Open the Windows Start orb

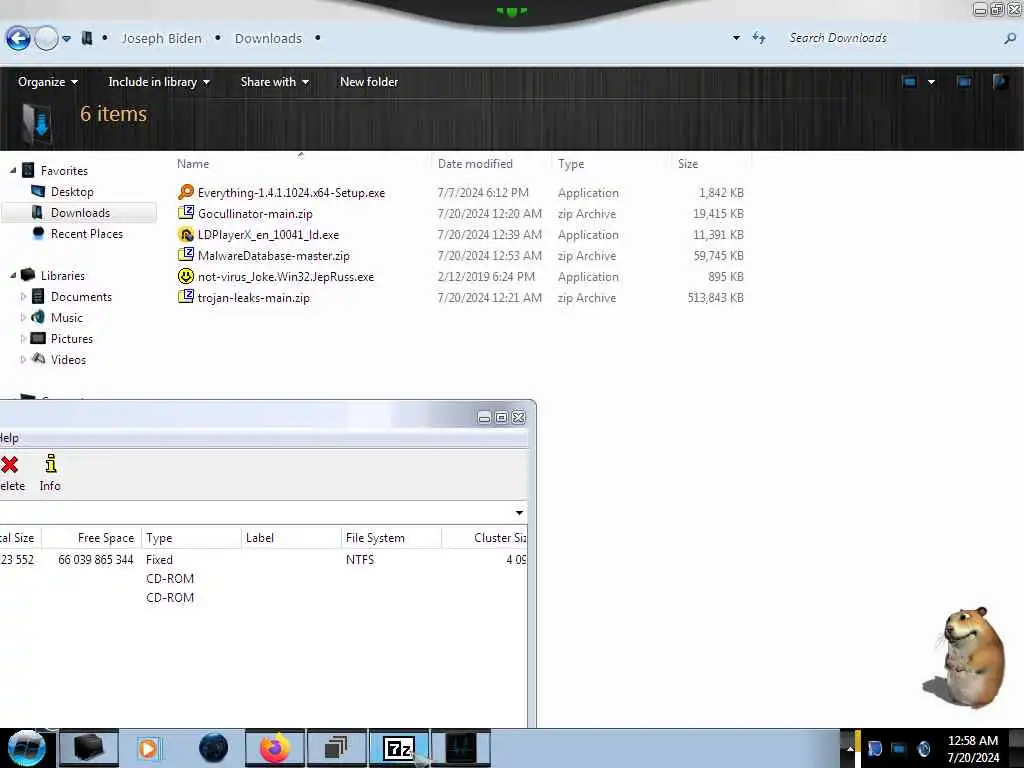tap(27, 748)
